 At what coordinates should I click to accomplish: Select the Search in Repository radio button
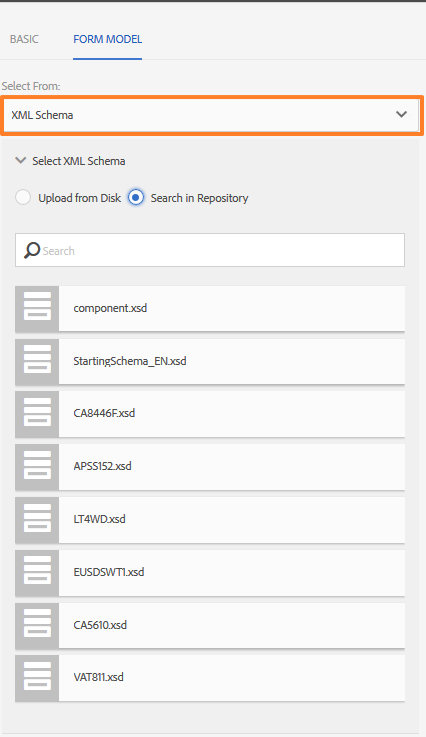(x=136, y=198)
